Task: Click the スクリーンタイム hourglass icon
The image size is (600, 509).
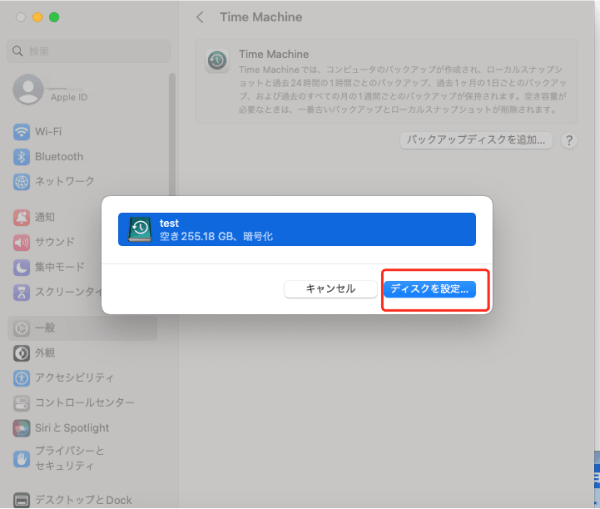Action: pos(21,292)
